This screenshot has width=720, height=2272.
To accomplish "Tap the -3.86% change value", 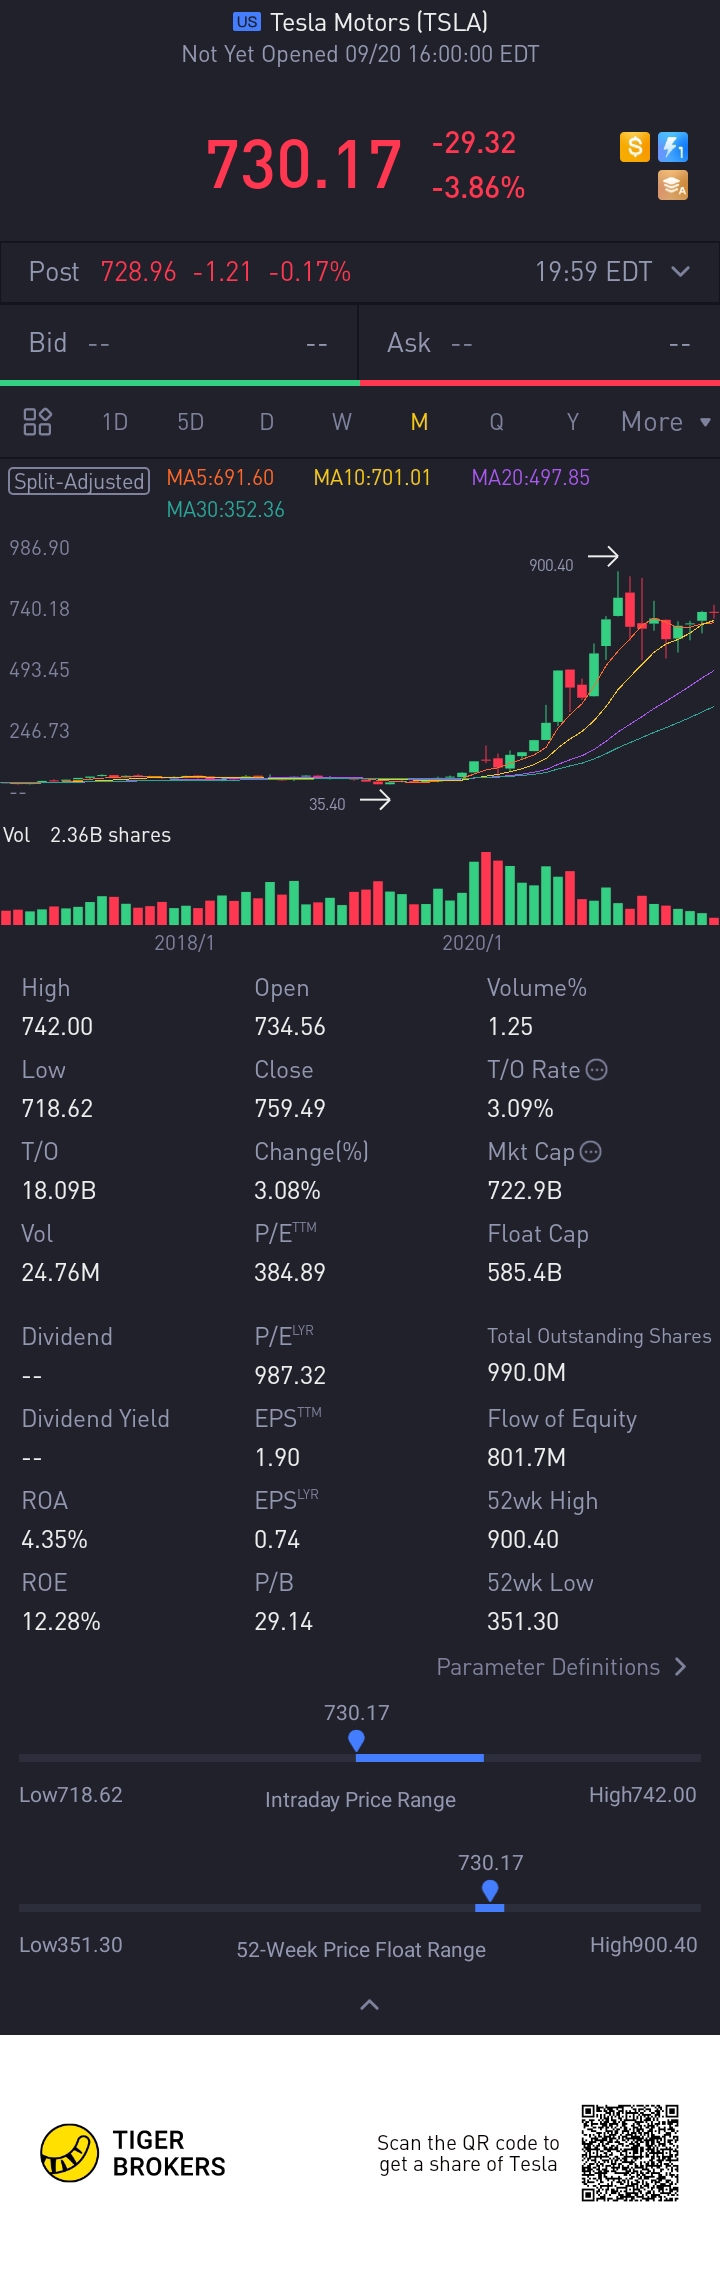I will pyautogui.click(x=478, y=188).
